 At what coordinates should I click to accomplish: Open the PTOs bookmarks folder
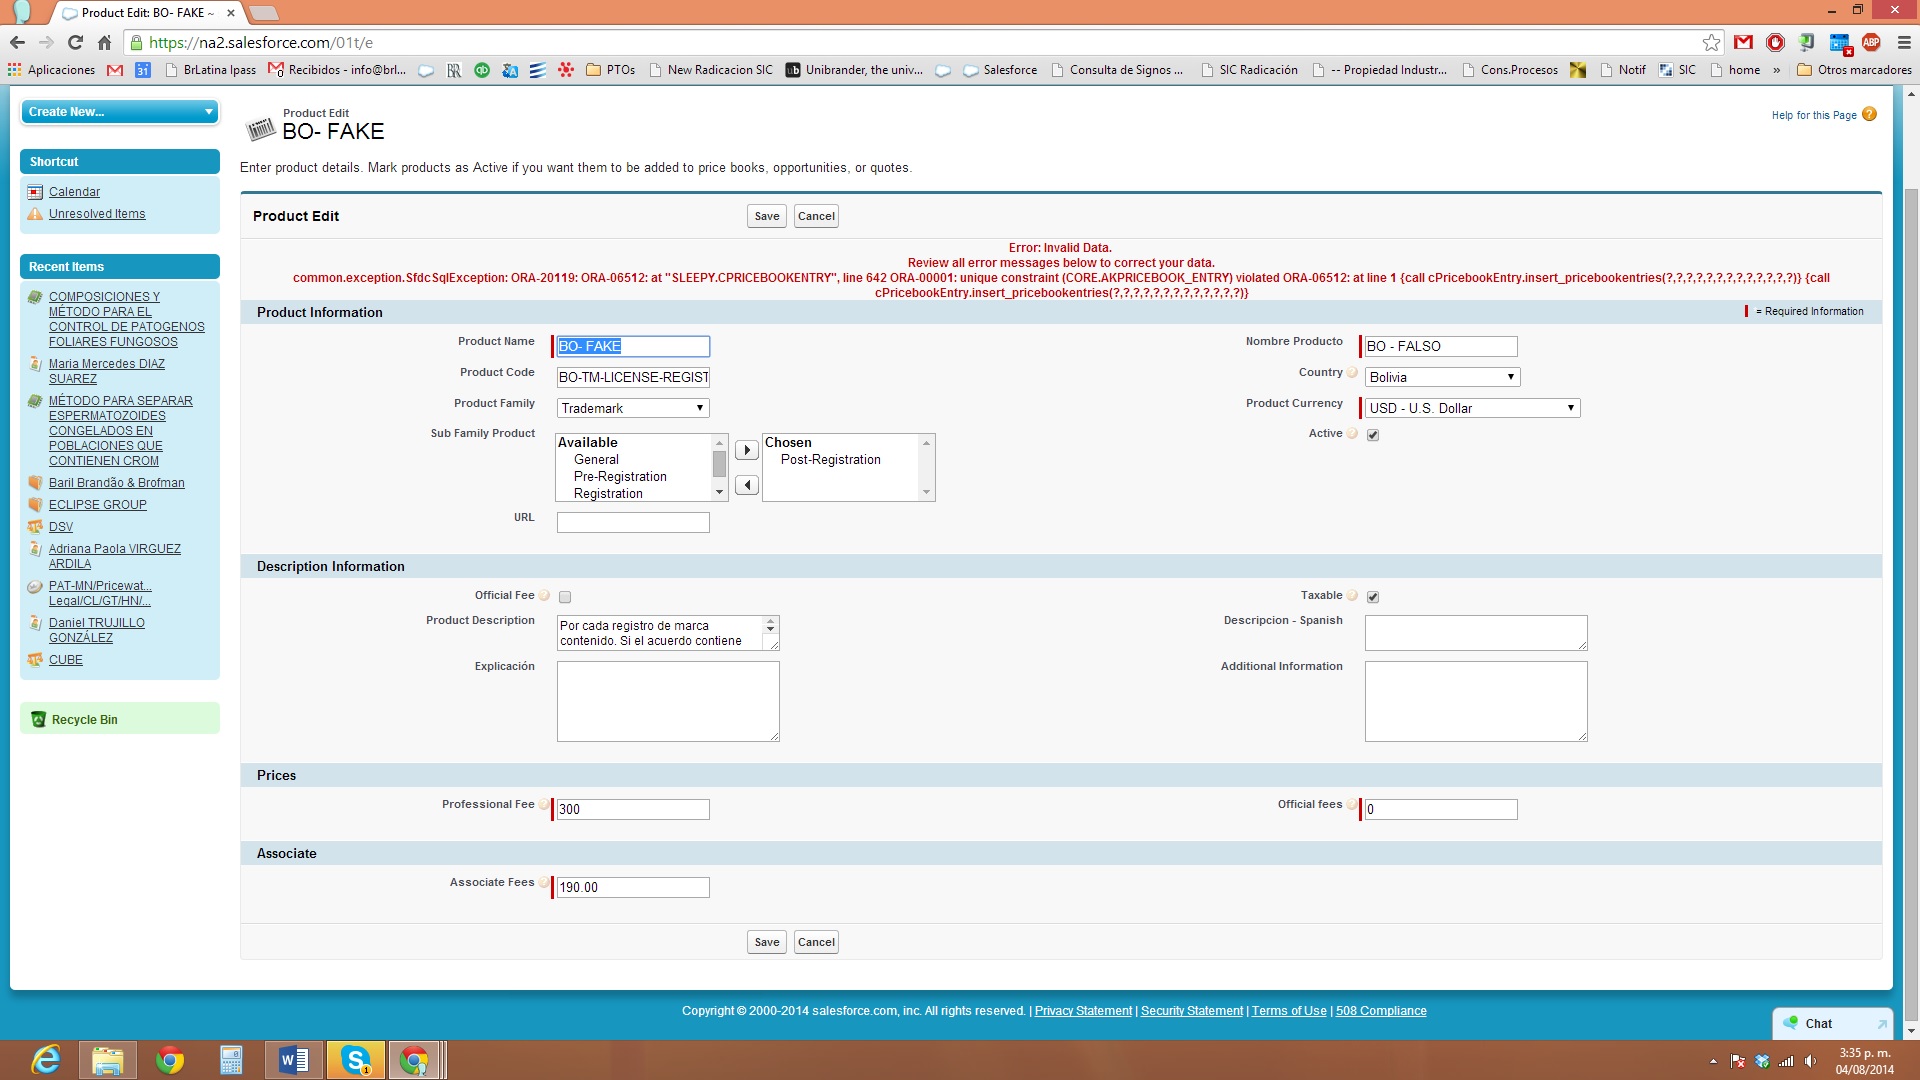tap(611, 70)
